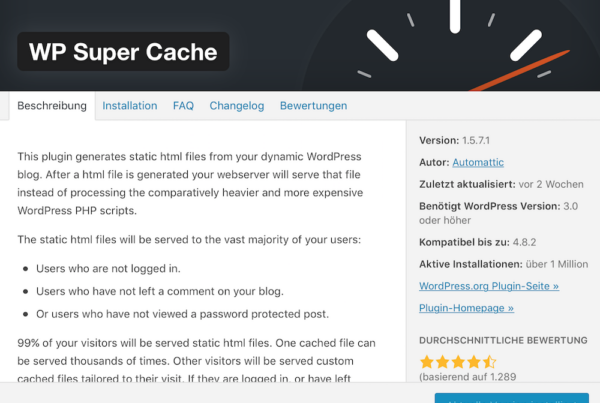
Task: Click the first rating star
Action: pyautogui.click(x=427, y=361)
